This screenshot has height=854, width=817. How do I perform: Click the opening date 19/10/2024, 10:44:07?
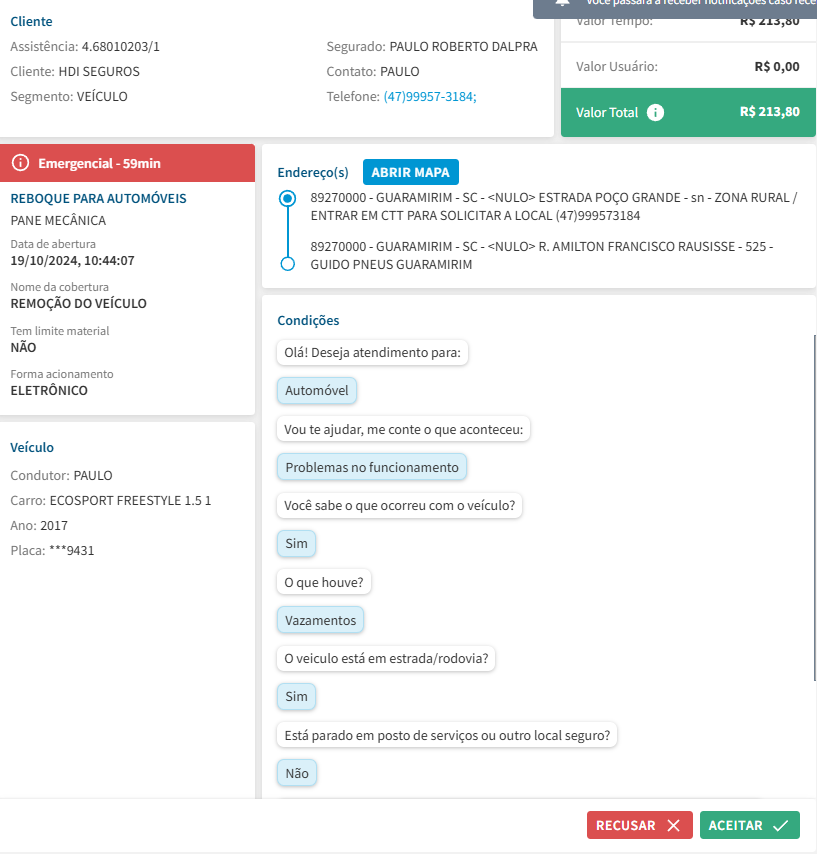(x=72, y=260)
